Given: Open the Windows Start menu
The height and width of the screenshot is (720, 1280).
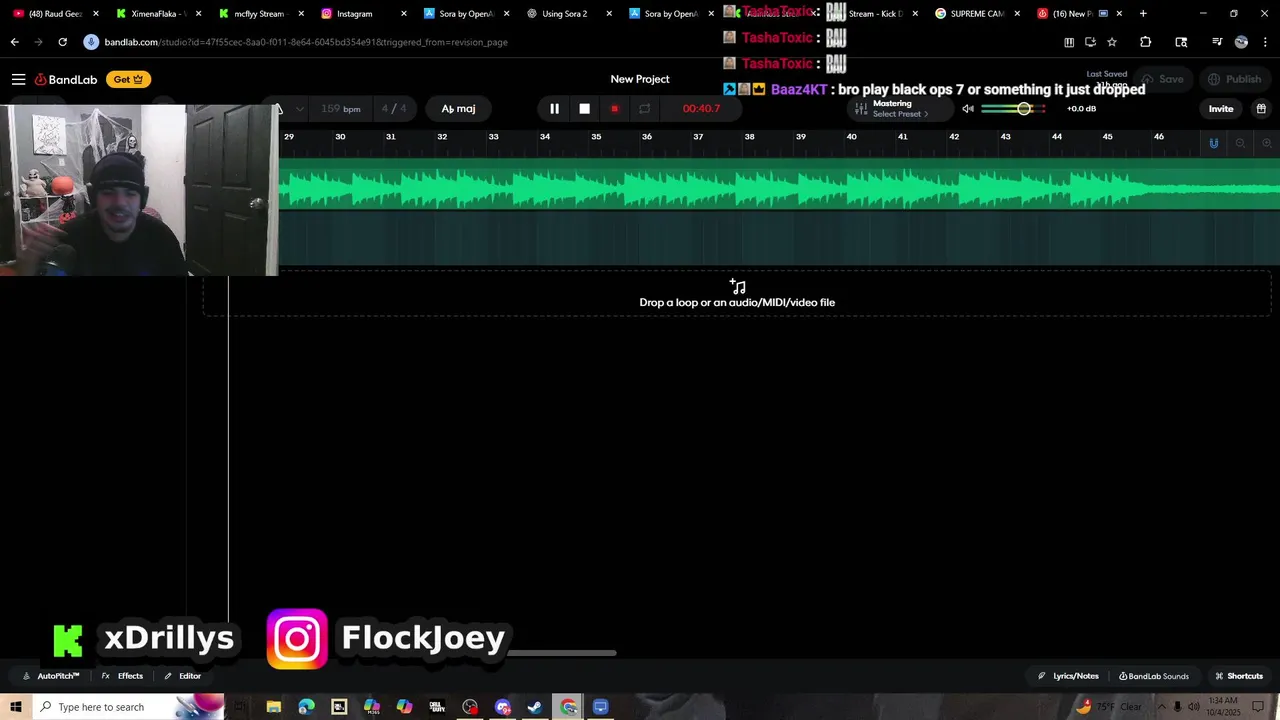Looking at the screenshot, I should pyautogui.click(x=16, y=707).
